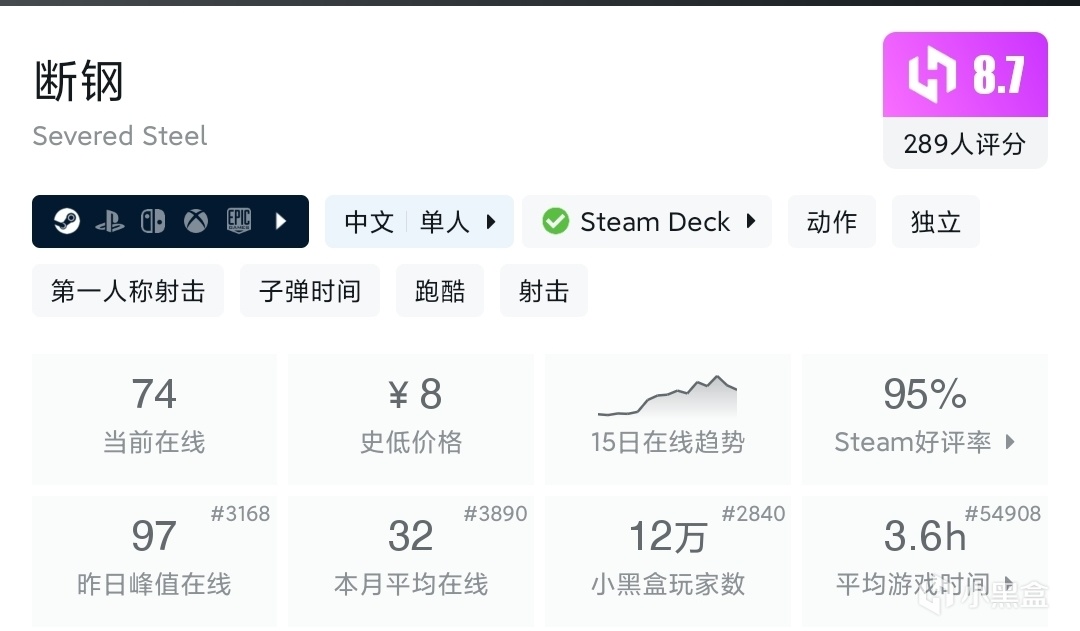
Task: Expand 平均游戏时间 details arrow
Action: [x=1008, y=584]
